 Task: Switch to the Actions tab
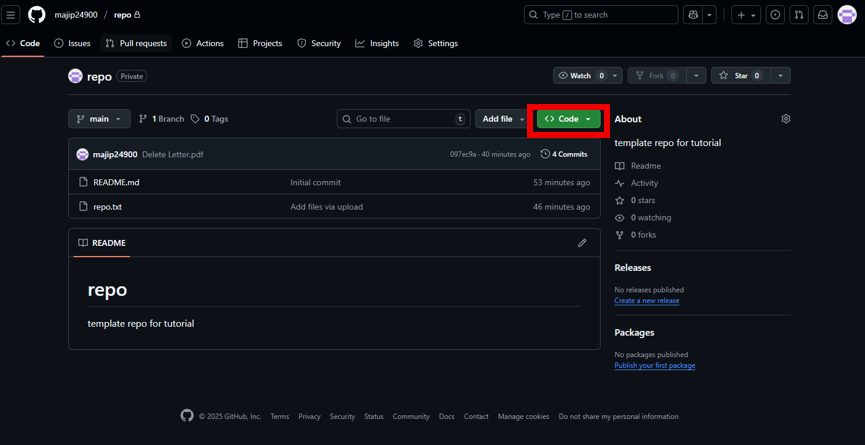pos(203,43)
